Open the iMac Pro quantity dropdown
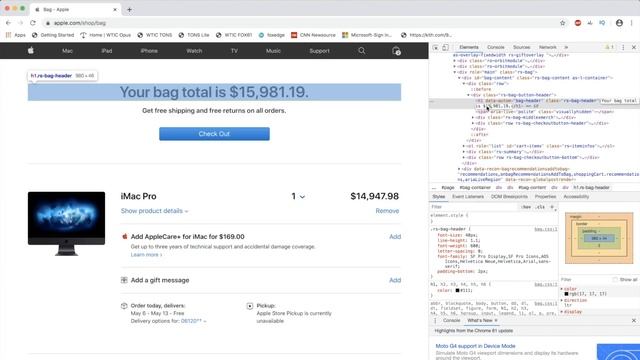This screenshot has height=360, width=640. click(x=298, y=196)
